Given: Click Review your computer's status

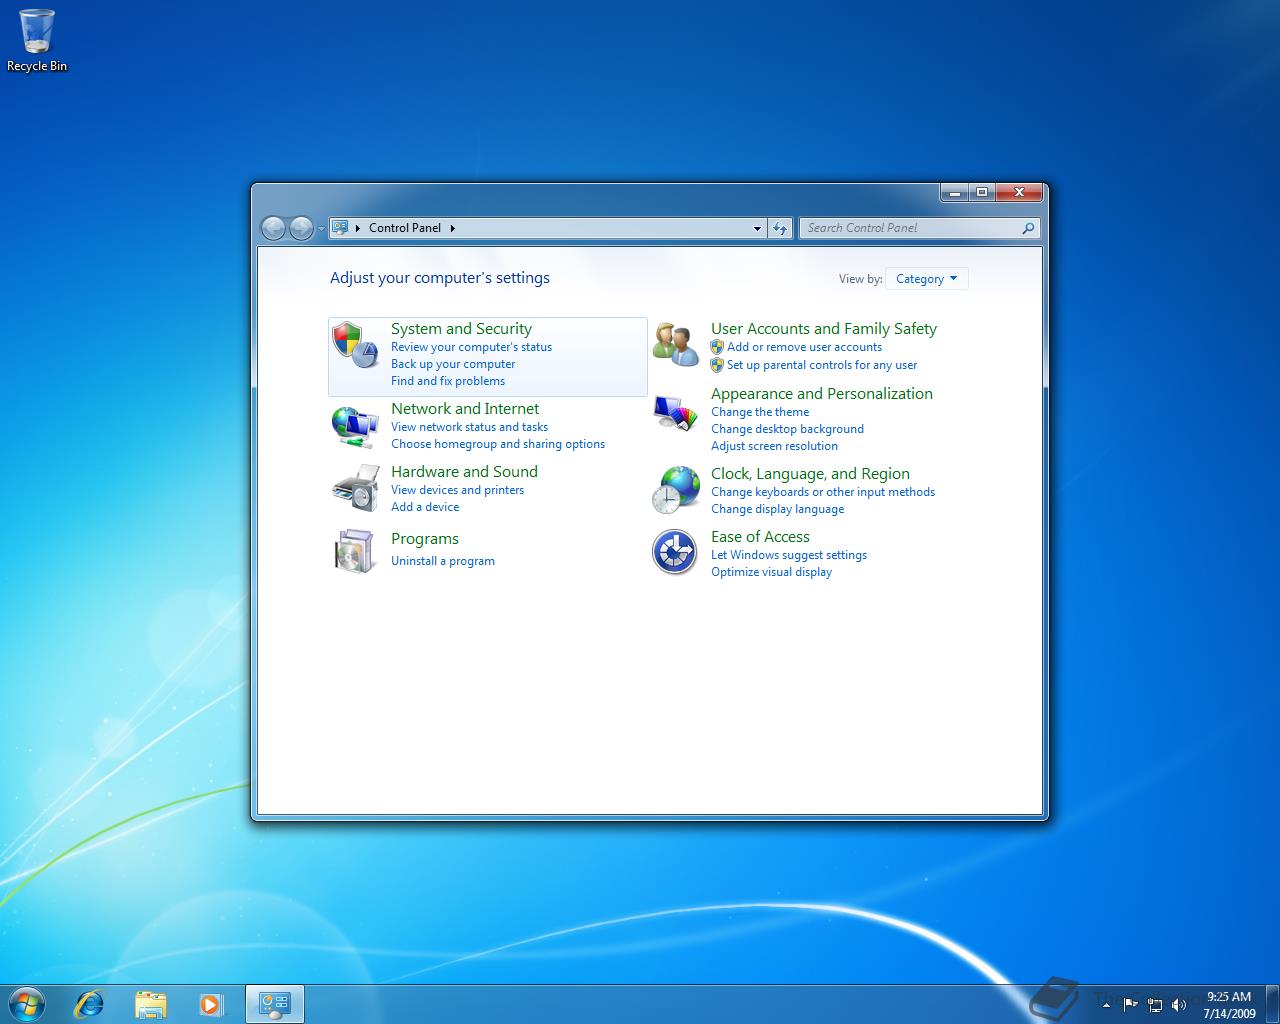Looking at the screenshot, I should (471, 347).
